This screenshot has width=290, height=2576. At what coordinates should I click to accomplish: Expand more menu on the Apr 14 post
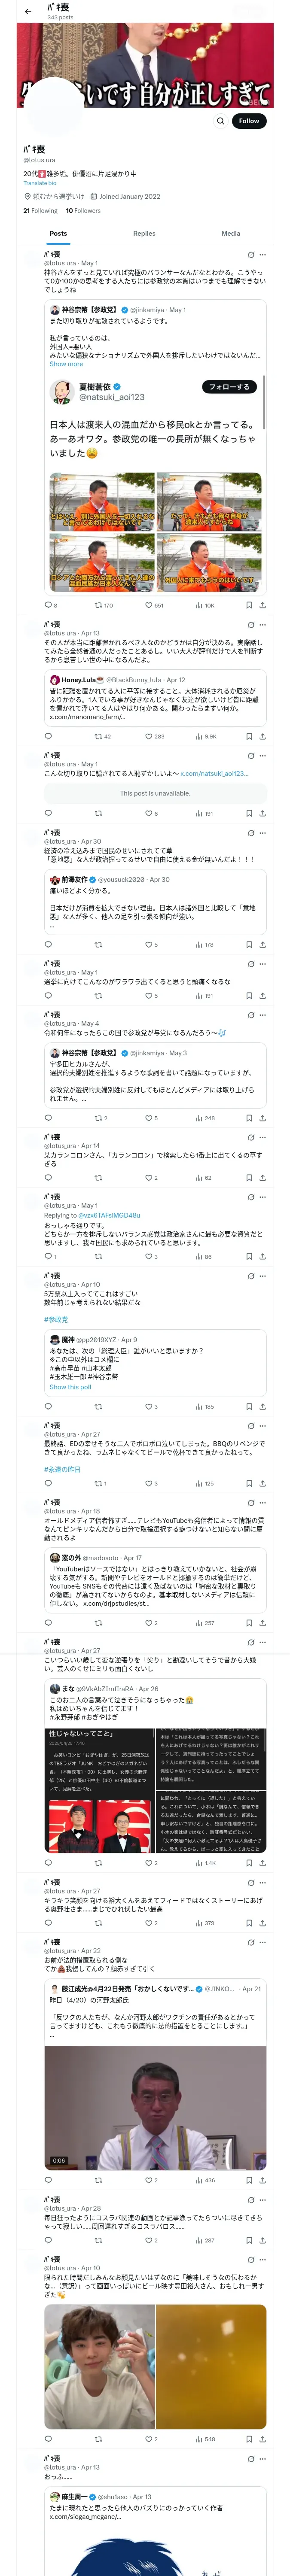pos(263,1137)
